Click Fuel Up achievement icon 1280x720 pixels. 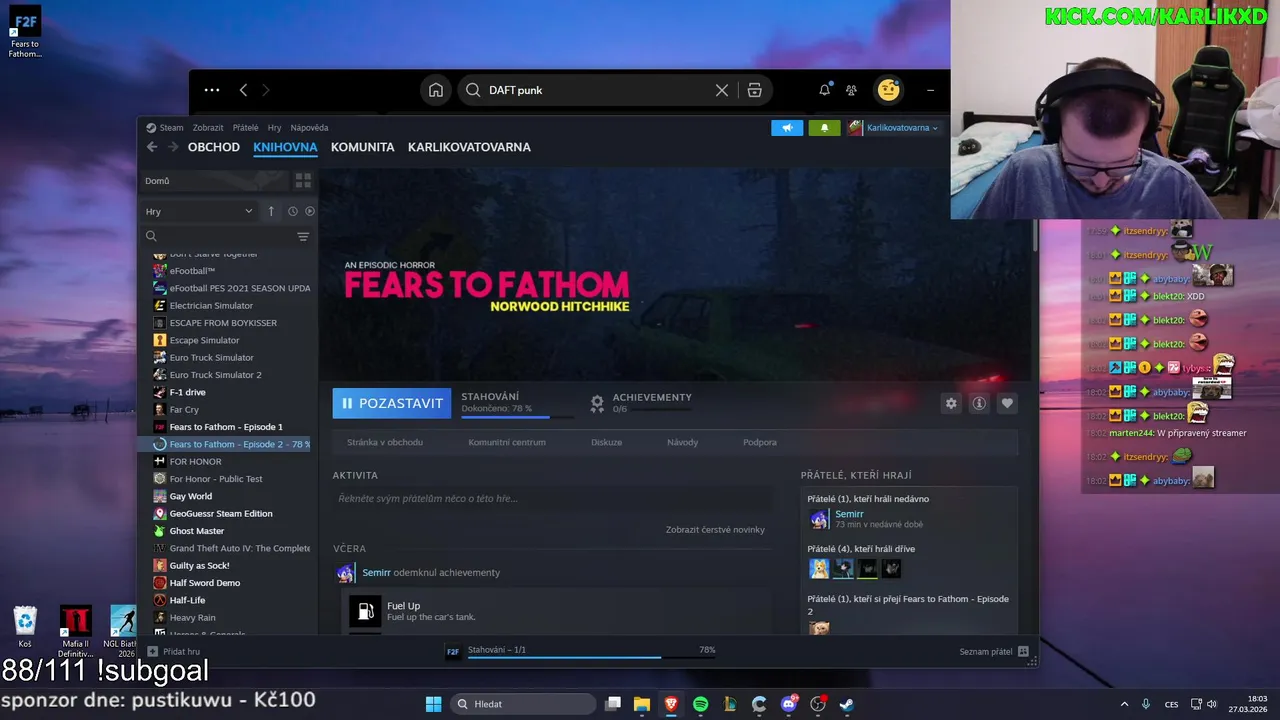(365, 611)
